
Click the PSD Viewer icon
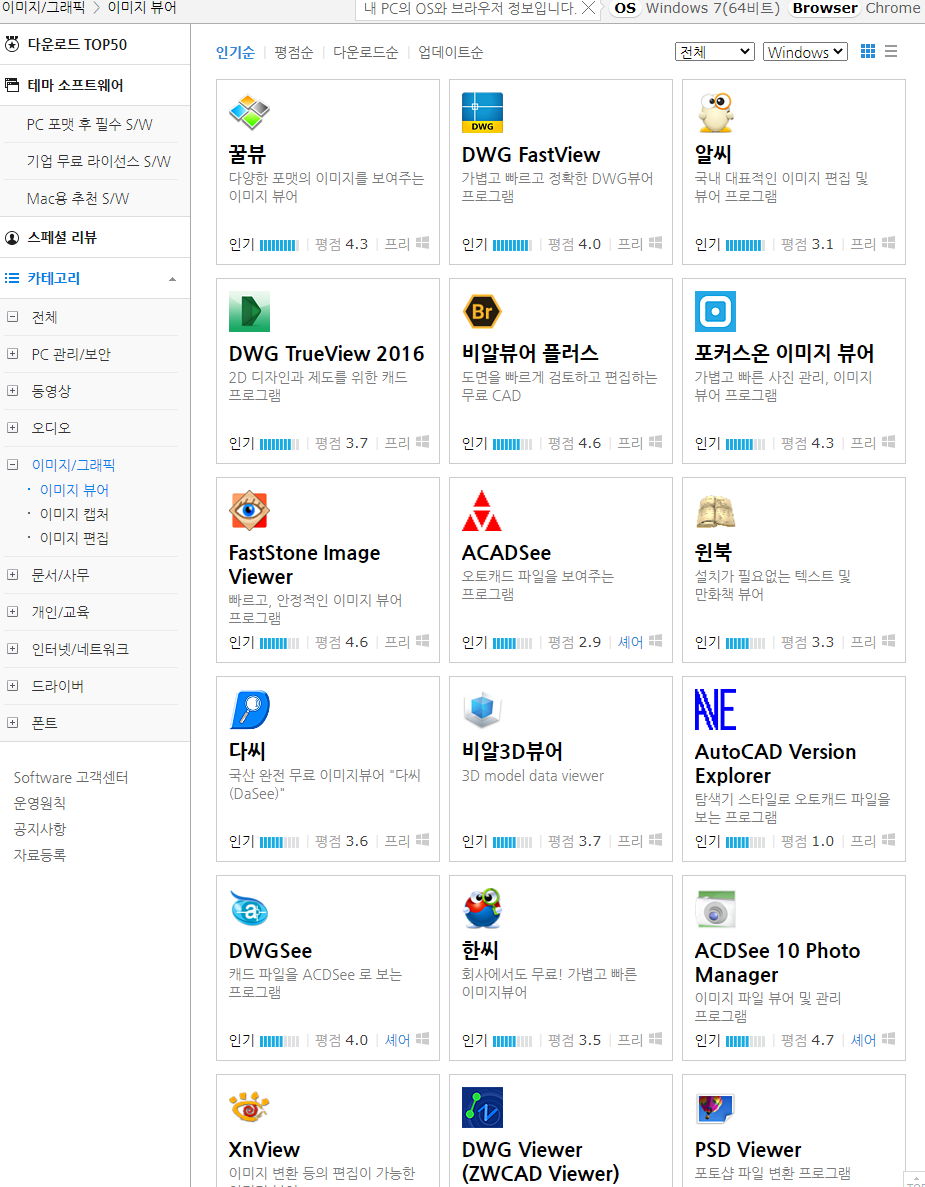click(x=715, y=1108)
